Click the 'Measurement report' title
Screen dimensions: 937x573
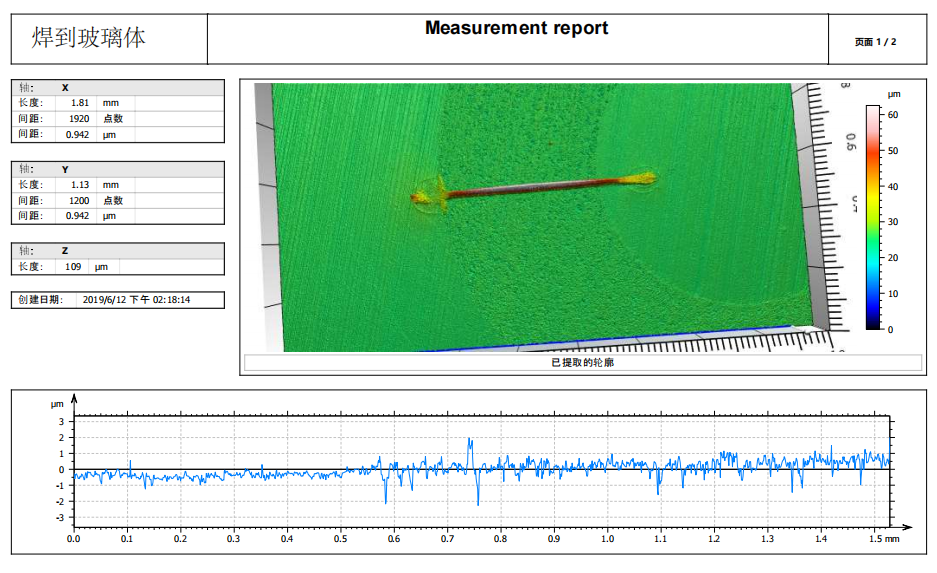point(516,28)
